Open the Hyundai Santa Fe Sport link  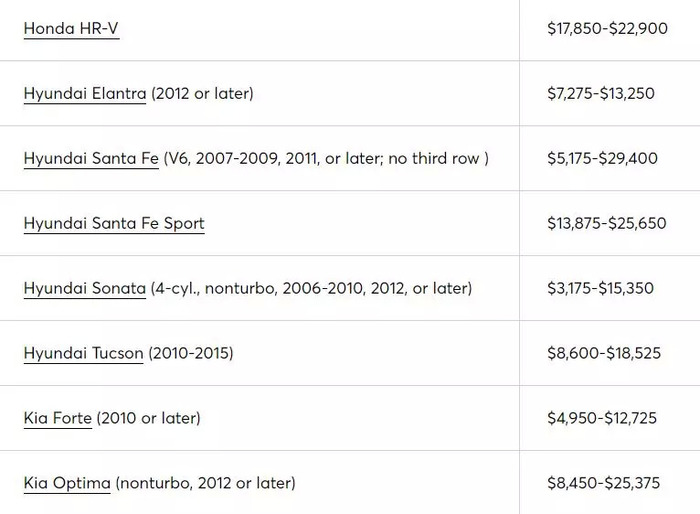[114, 223]
